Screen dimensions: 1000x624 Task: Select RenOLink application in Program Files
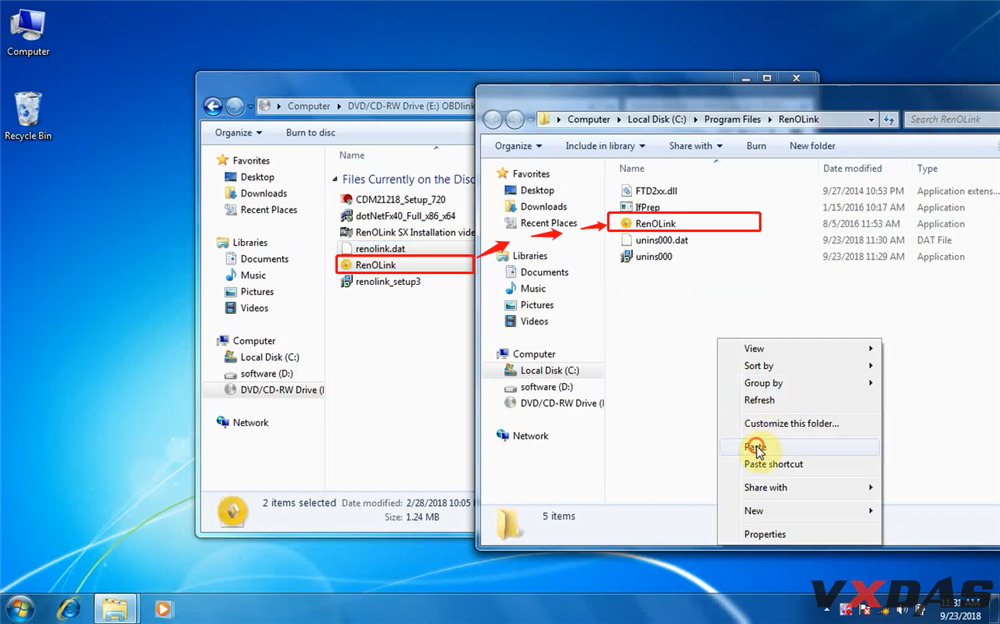[x=656, y=223]
